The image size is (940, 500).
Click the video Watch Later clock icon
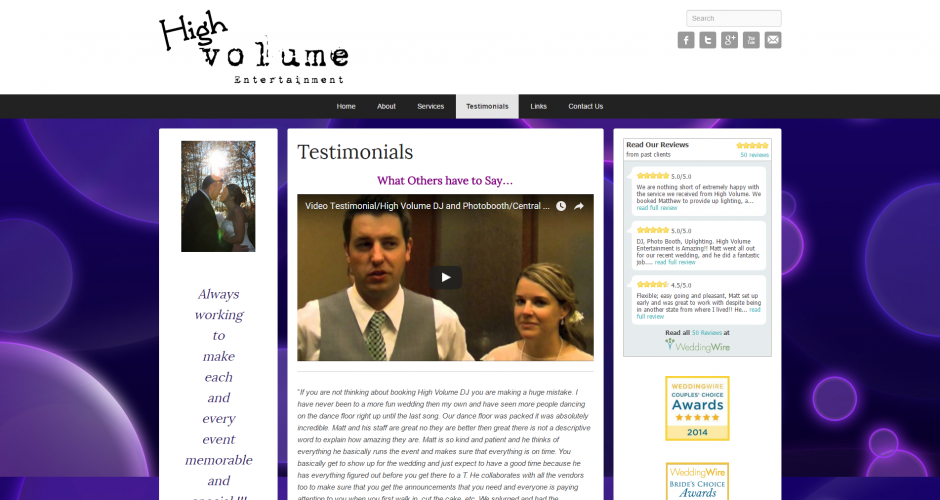point(561,206)
